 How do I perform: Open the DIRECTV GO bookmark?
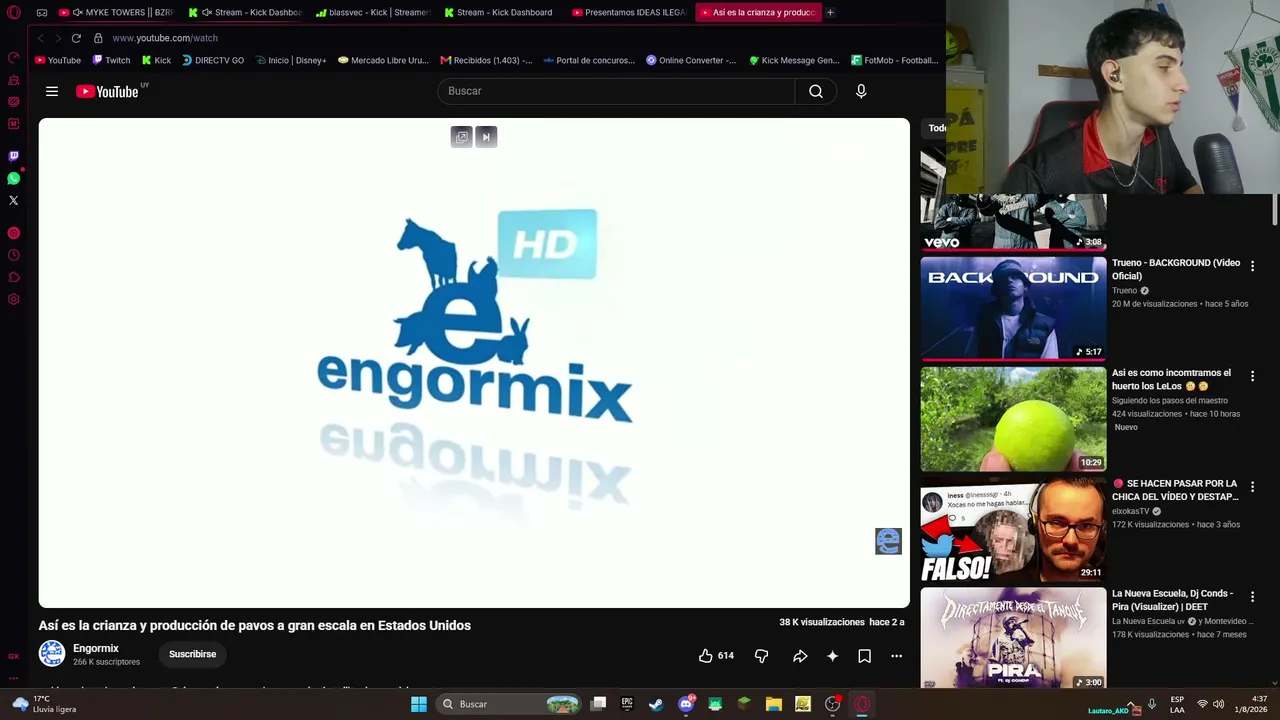coord(213,60)
